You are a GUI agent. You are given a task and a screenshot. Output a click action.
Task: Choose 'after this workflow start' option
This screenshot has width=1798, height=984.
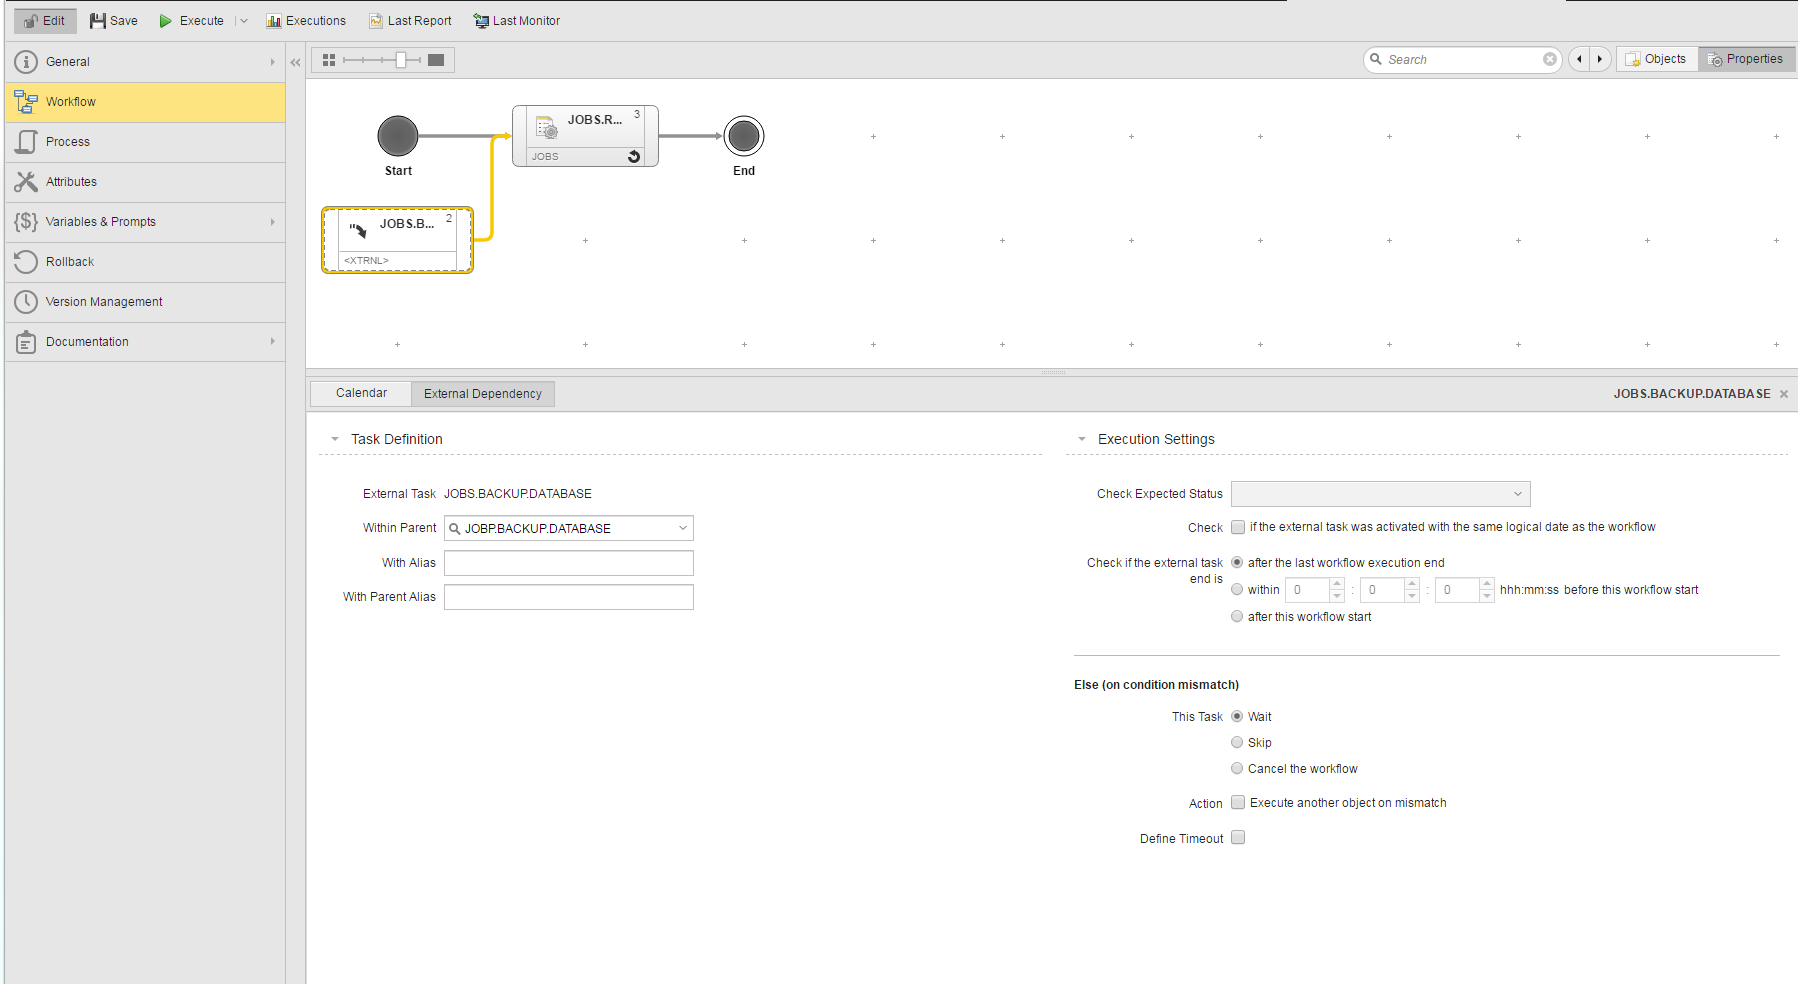pos(1237,616)
